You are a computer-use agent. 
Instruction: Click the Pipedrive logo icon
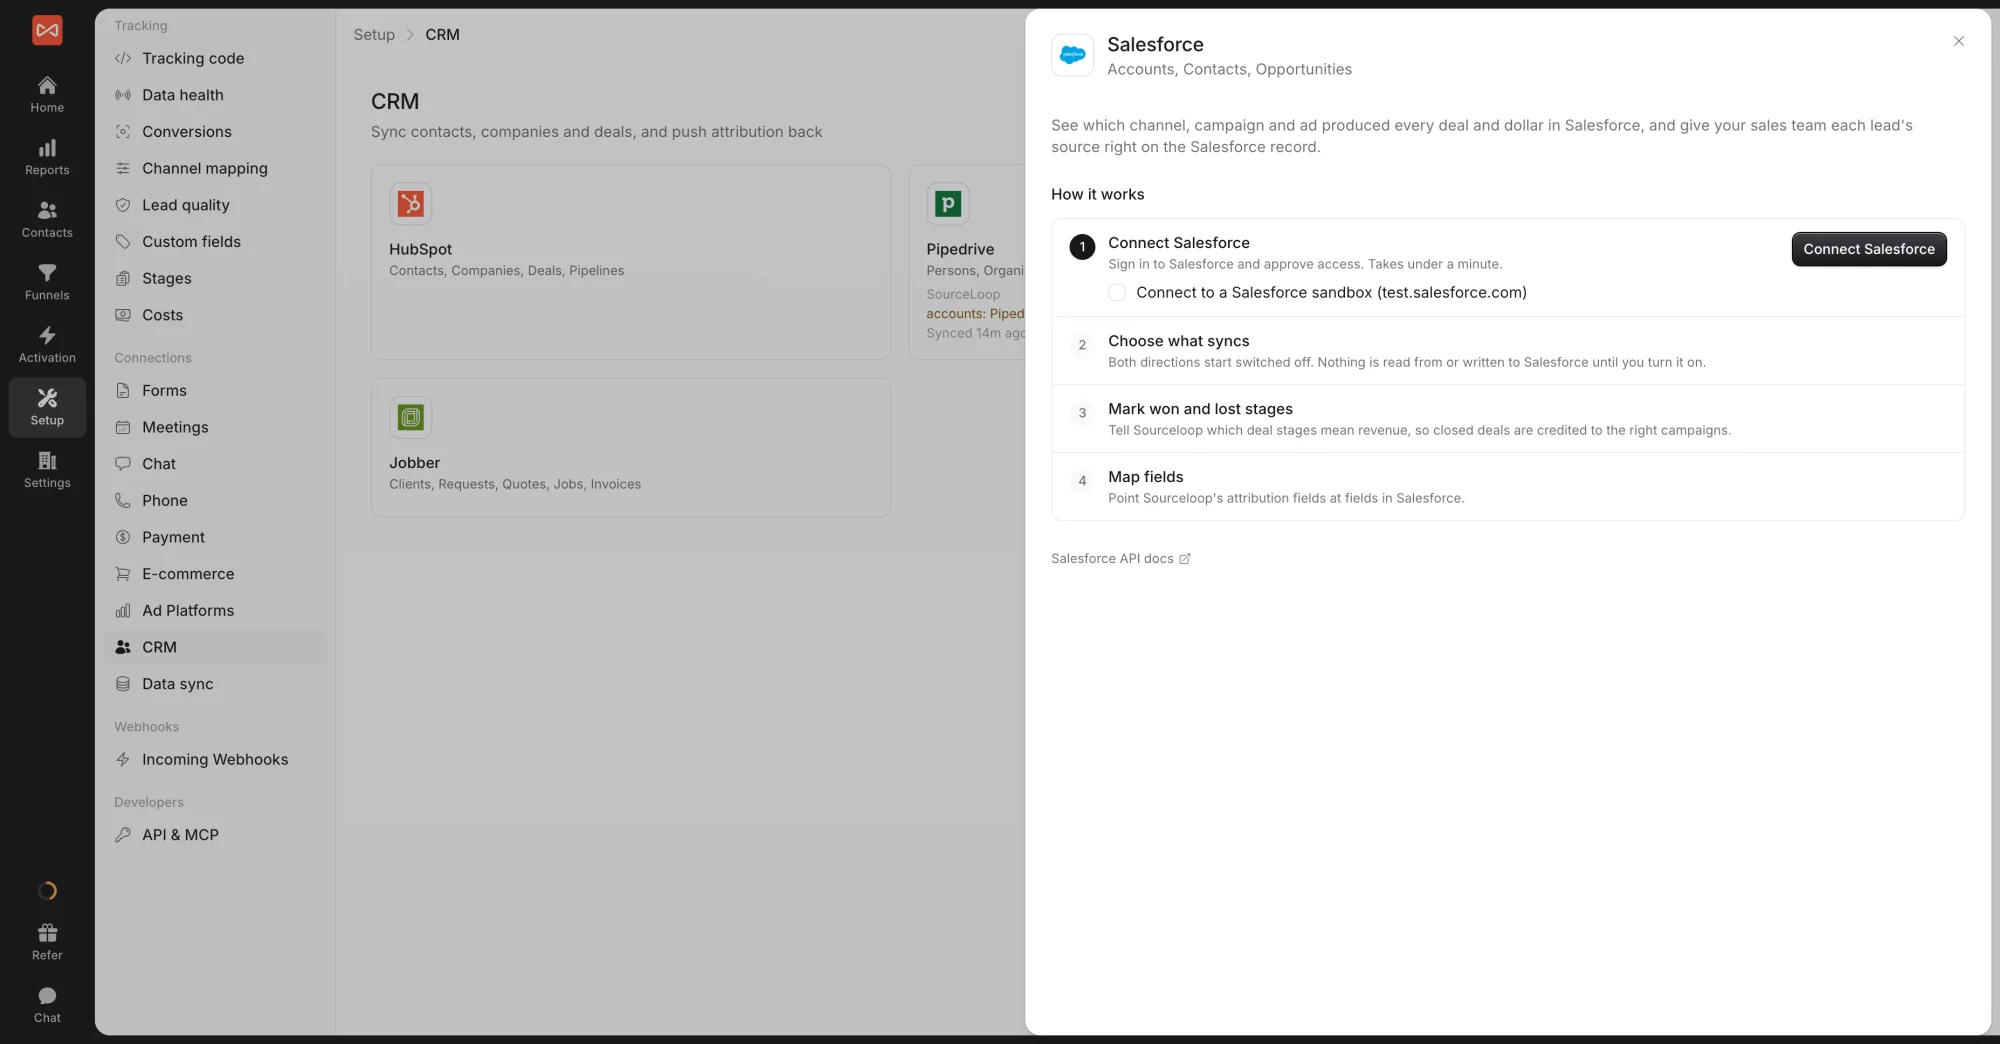pos(947,203)
